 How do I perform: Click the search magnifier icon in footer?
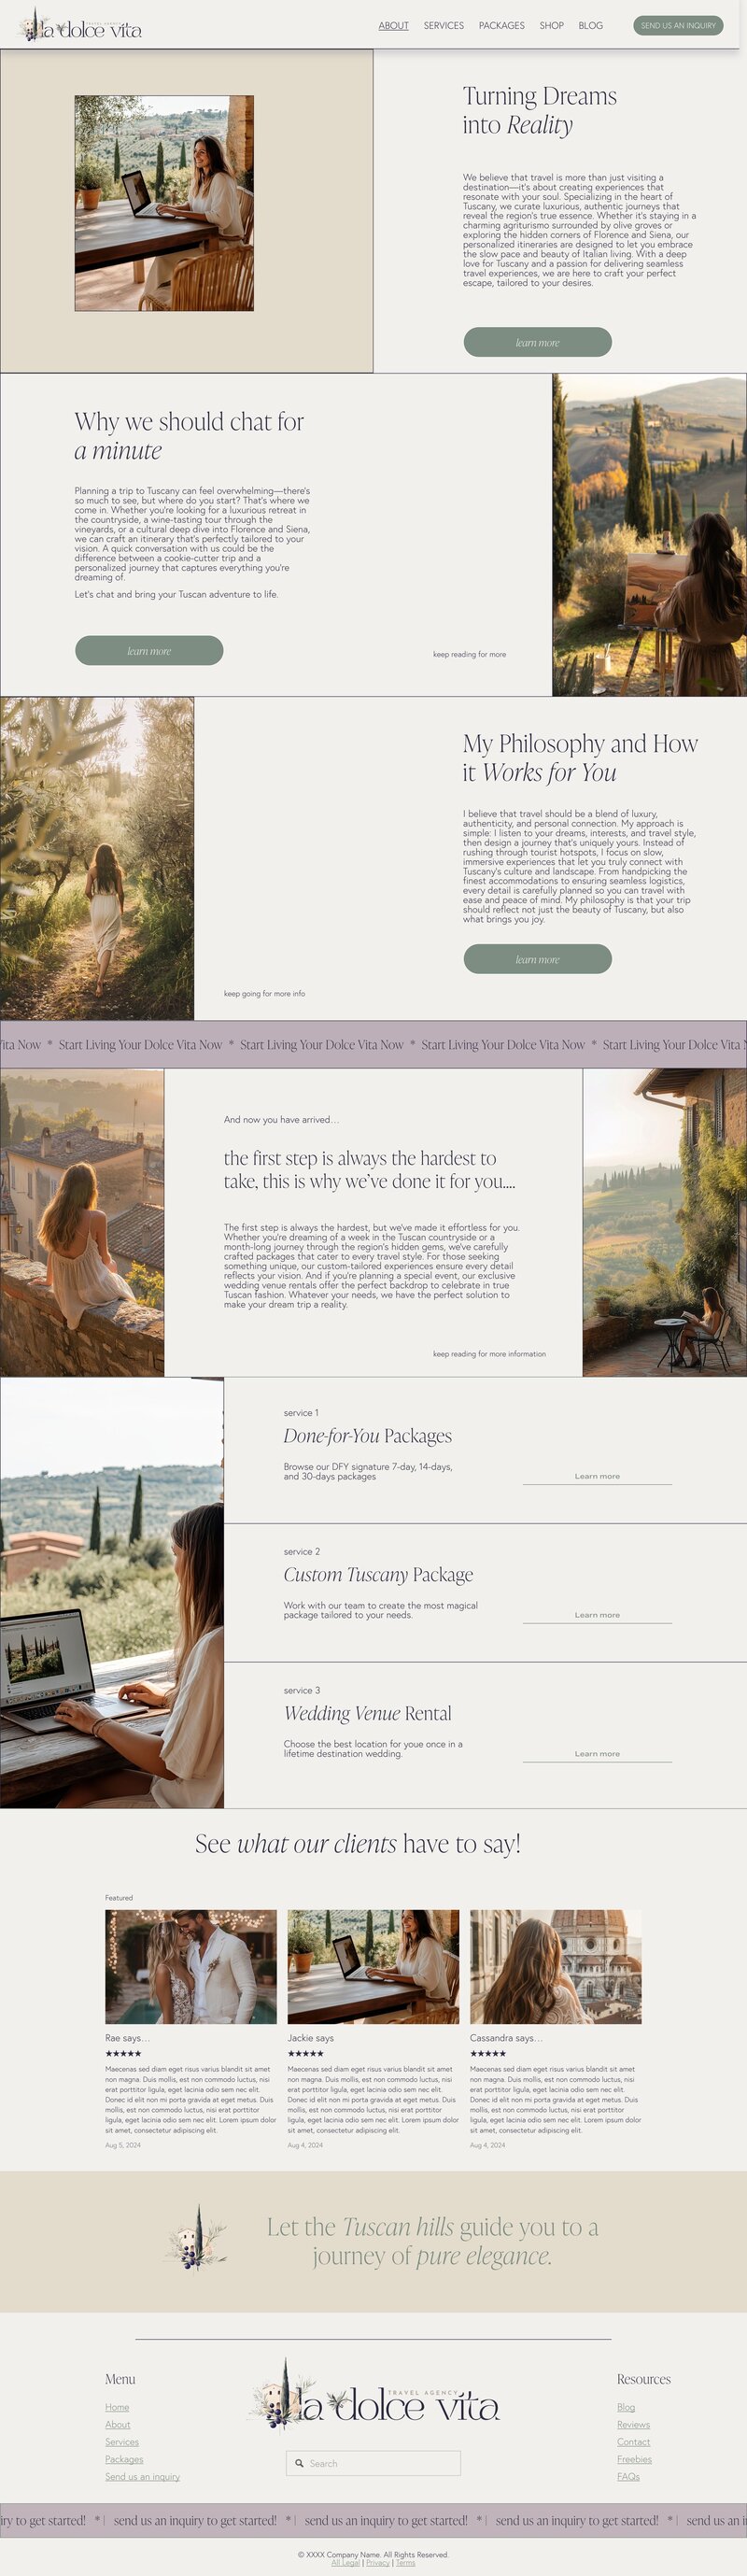(x=299, y=2463)
